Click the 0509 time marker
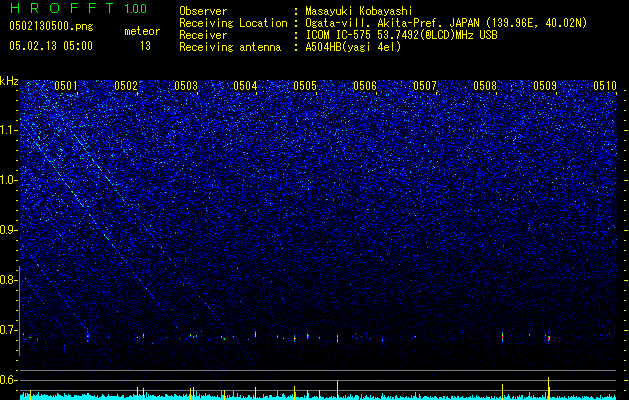The height and width of the screenshot is (400, 629). pos(545,86)
